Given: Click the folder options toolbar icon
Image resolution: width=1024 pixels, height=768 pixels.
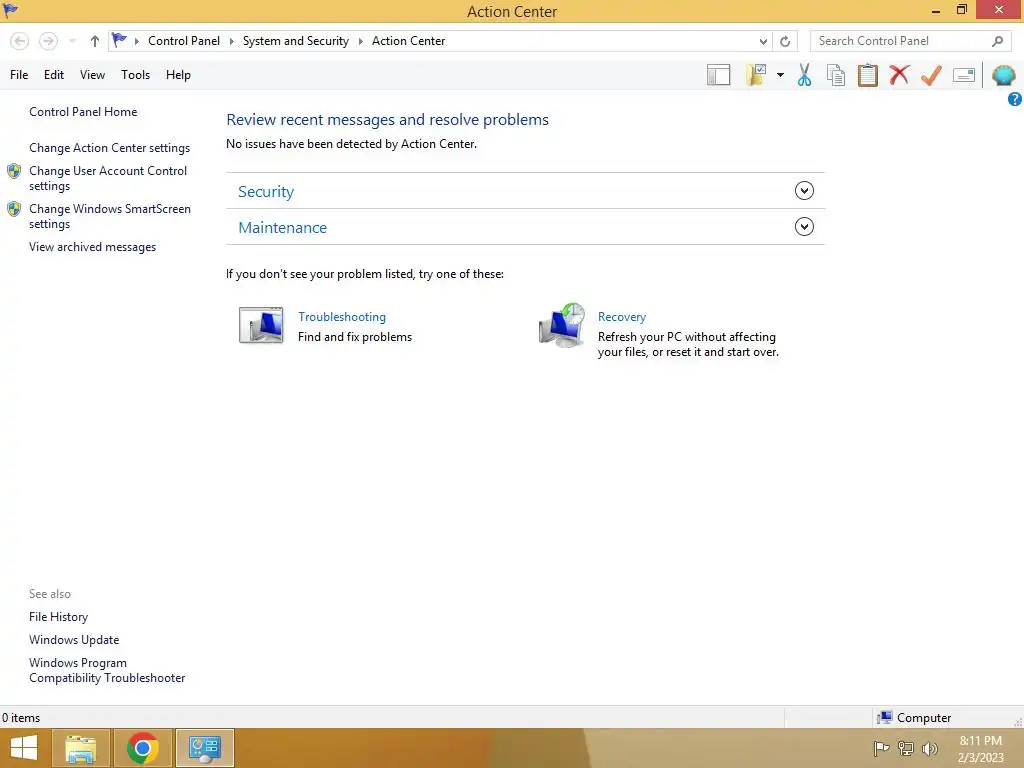Looking at the screenshot, I should click(757, 75).
